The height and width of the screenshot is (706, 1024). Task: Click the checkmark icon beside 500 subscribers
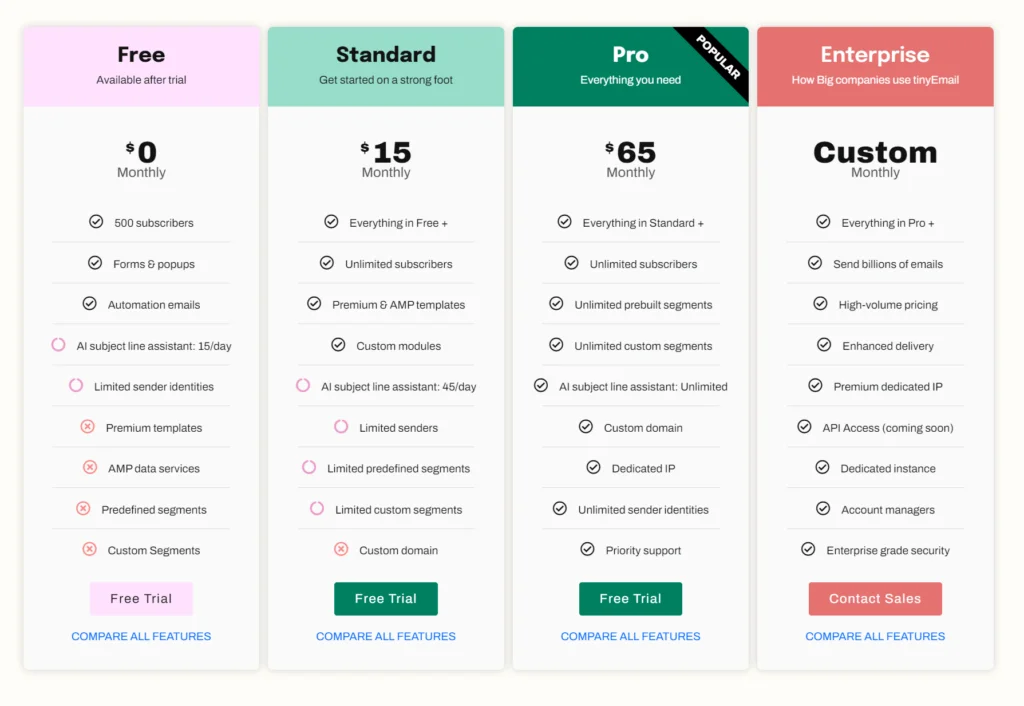(x=96, y=222)
